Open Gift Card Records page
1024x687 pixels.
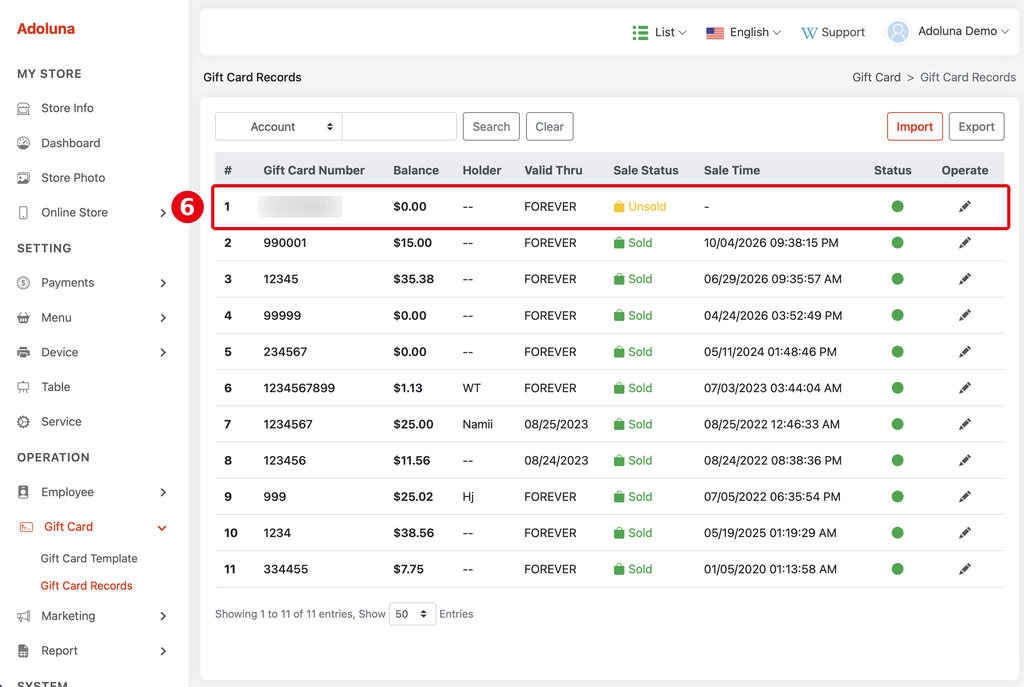tap(86, 586)
